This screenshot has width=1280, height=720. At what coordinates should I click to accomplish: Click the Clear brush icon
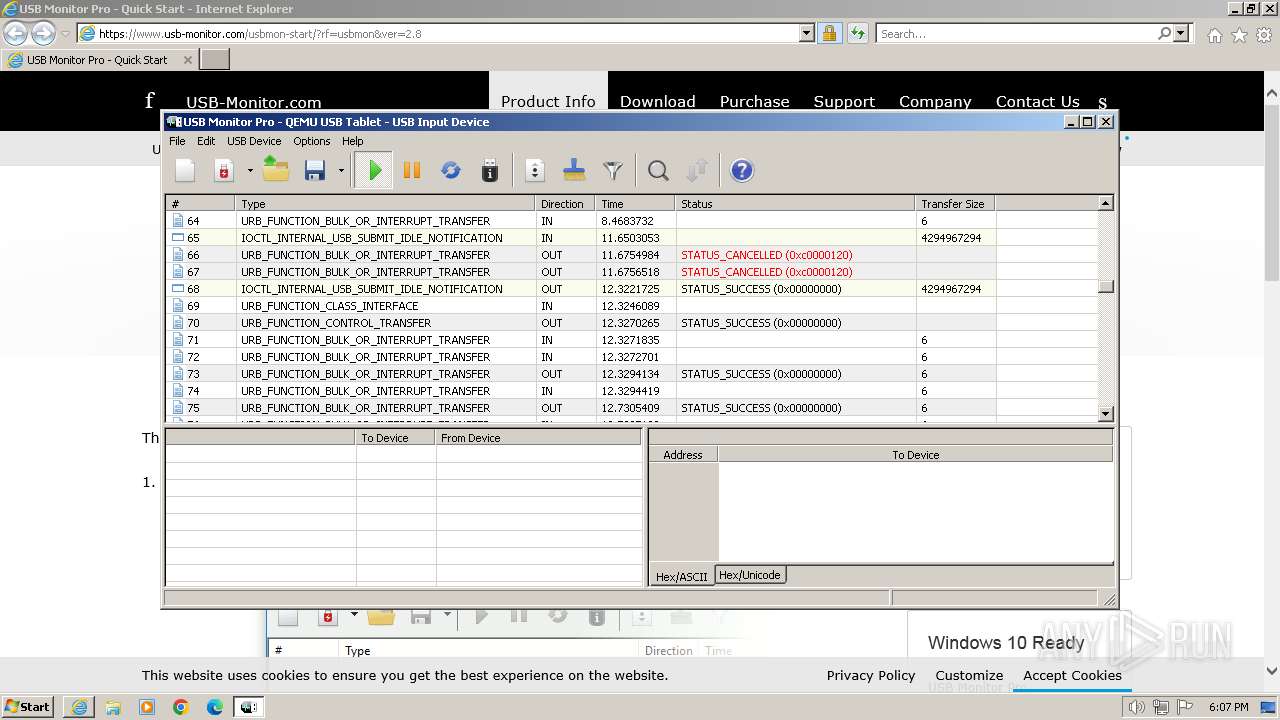click(x=574, y=171)
